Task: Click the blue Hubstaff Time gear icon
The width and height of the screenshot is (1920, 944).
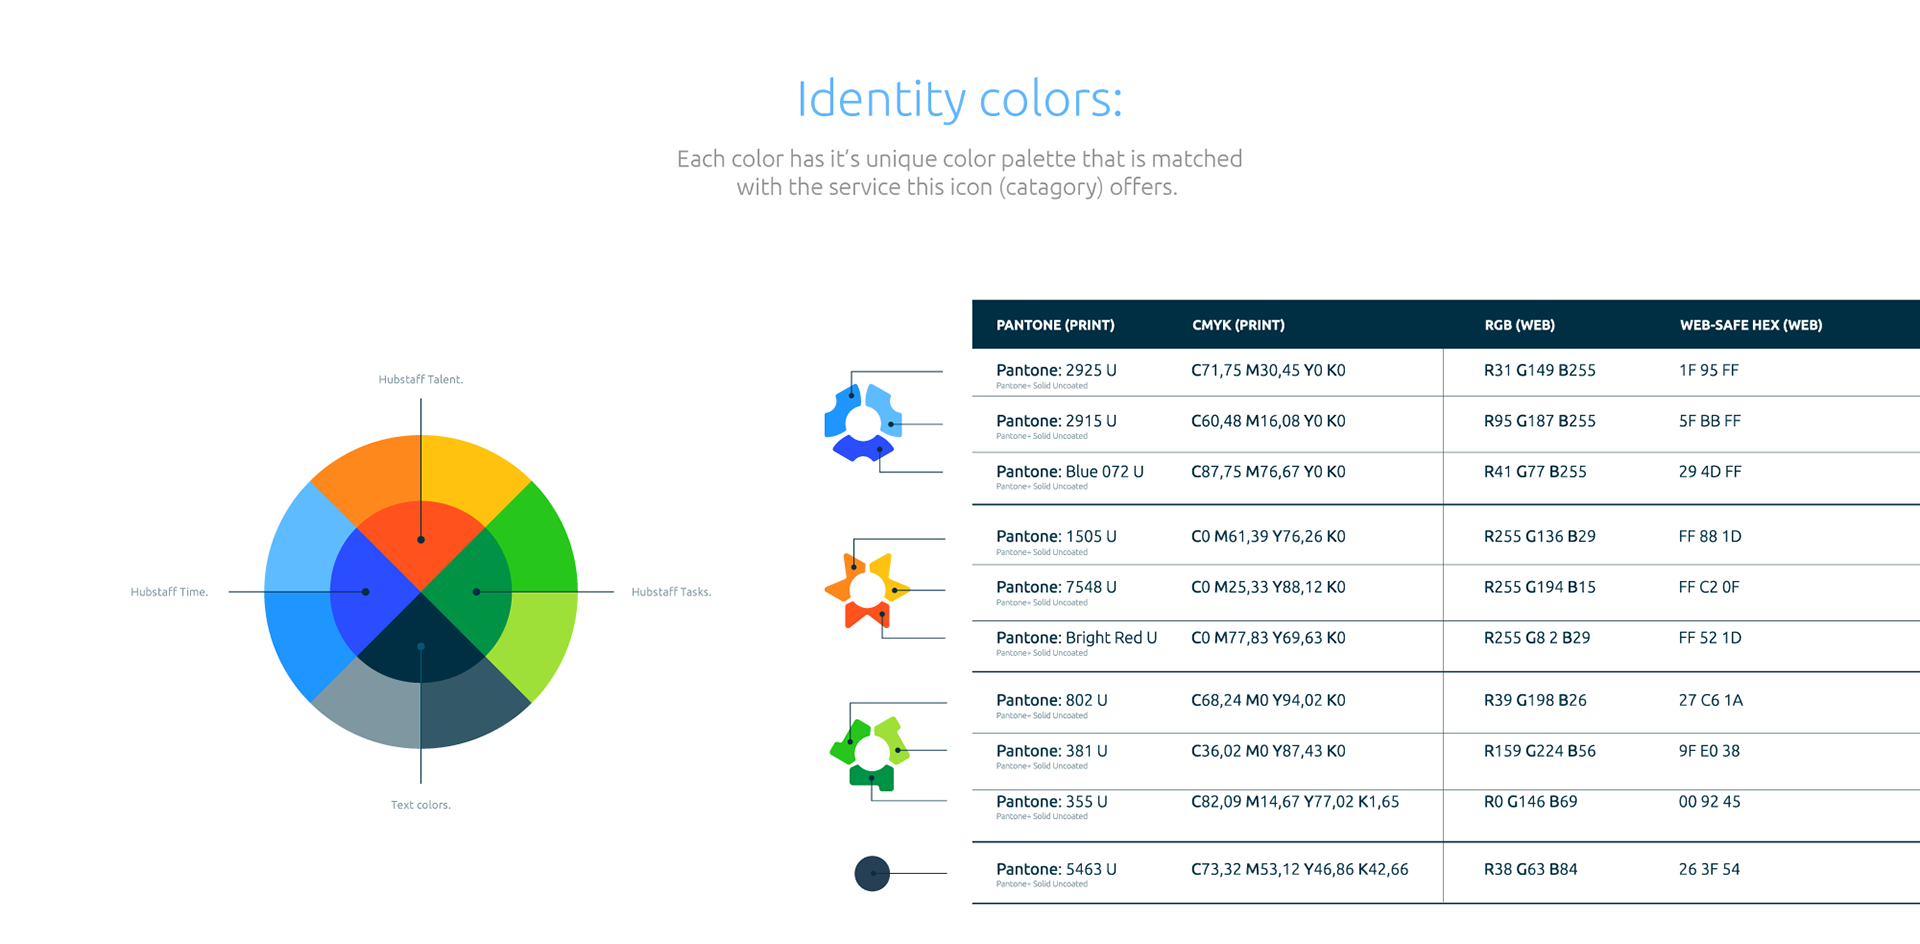Action: point(863,423)
